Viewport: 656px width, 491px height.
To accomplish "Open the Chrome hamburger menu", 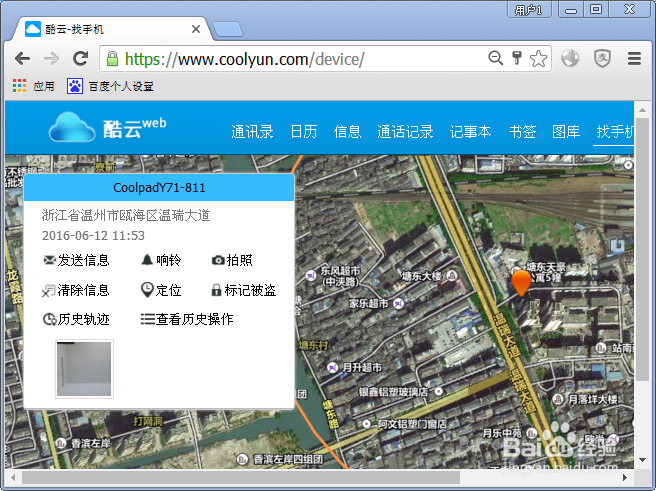I will pos(634,59).
